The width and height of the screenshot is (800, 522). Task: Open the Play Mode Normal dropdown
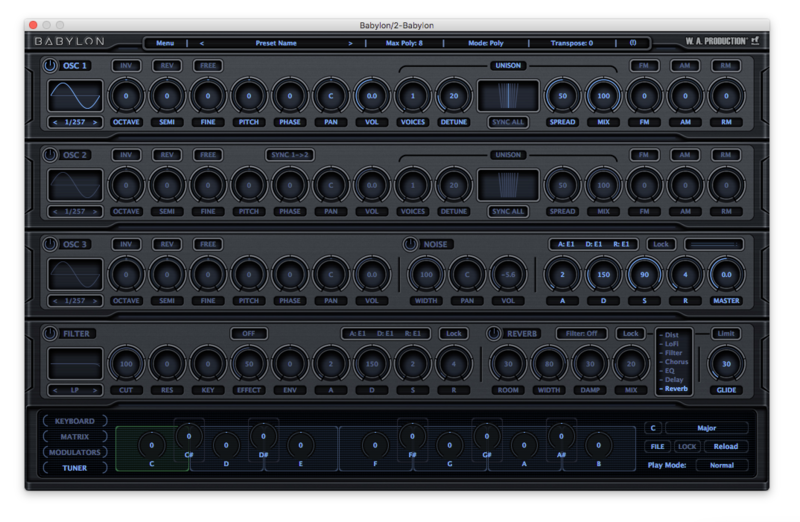tap(722, 465)
